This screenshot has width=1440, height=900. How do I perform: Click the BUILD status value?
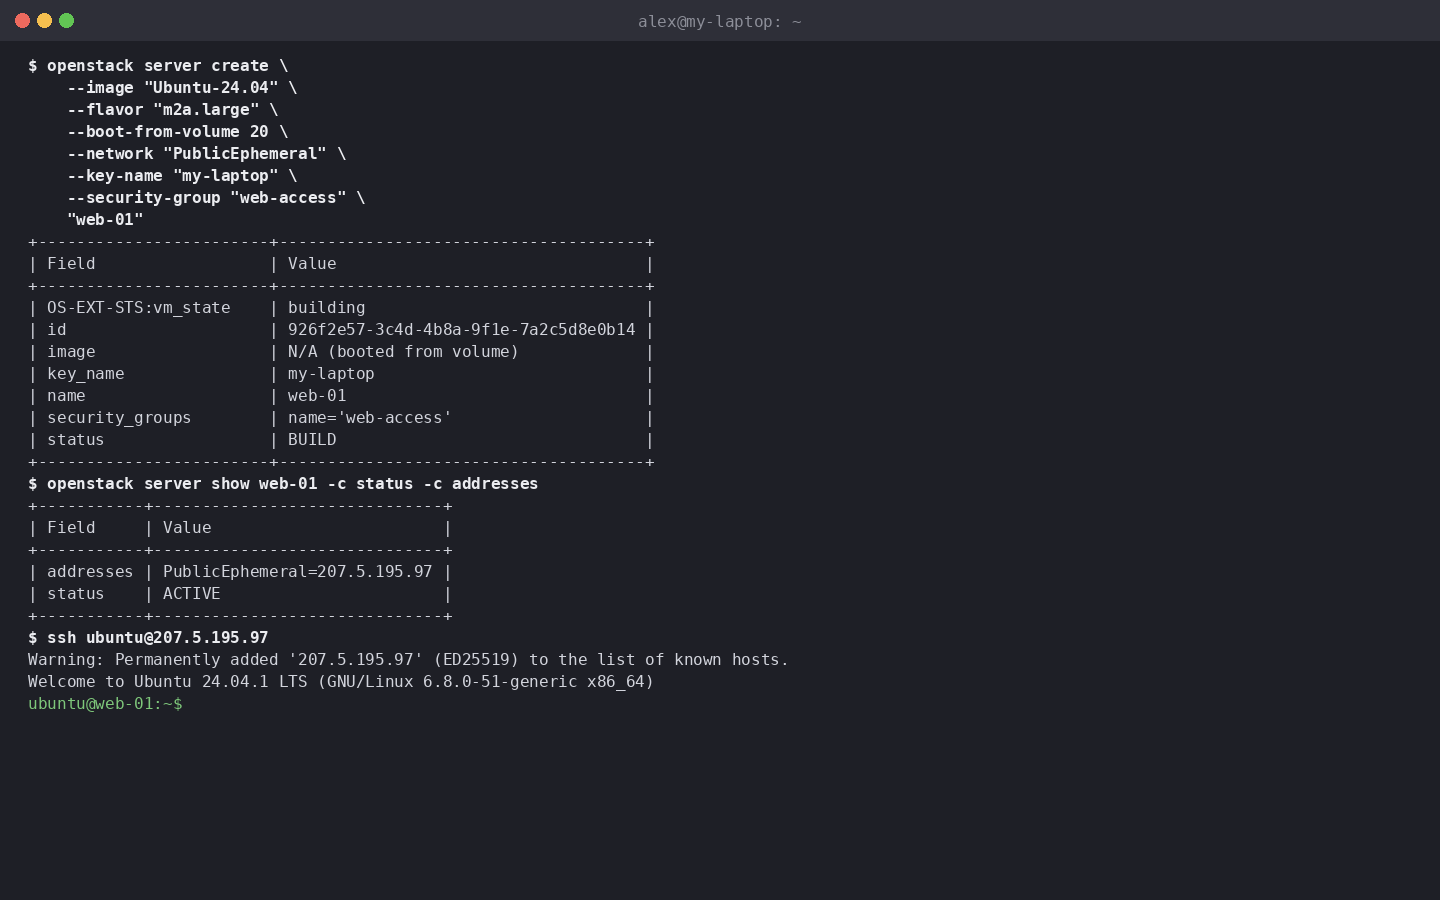pos(312,440)
